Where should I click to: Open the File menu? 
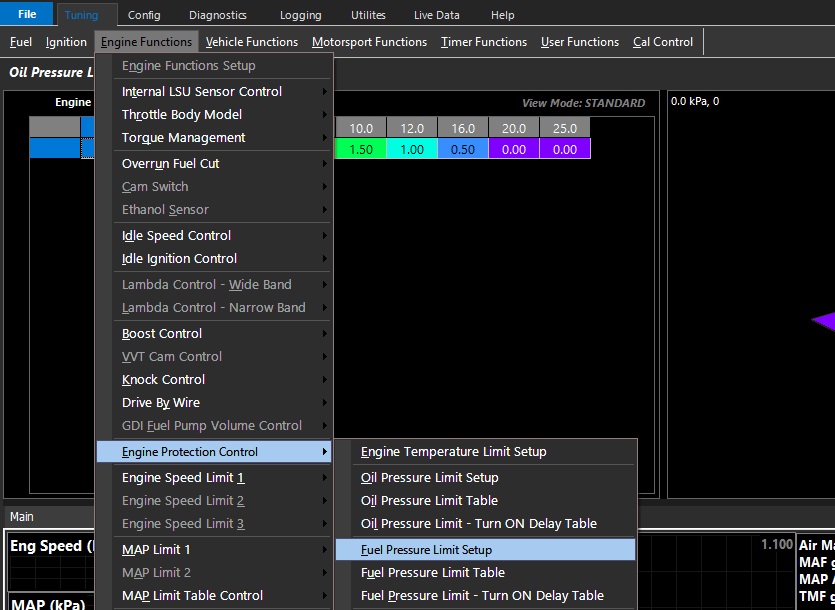tap(27, 14)
